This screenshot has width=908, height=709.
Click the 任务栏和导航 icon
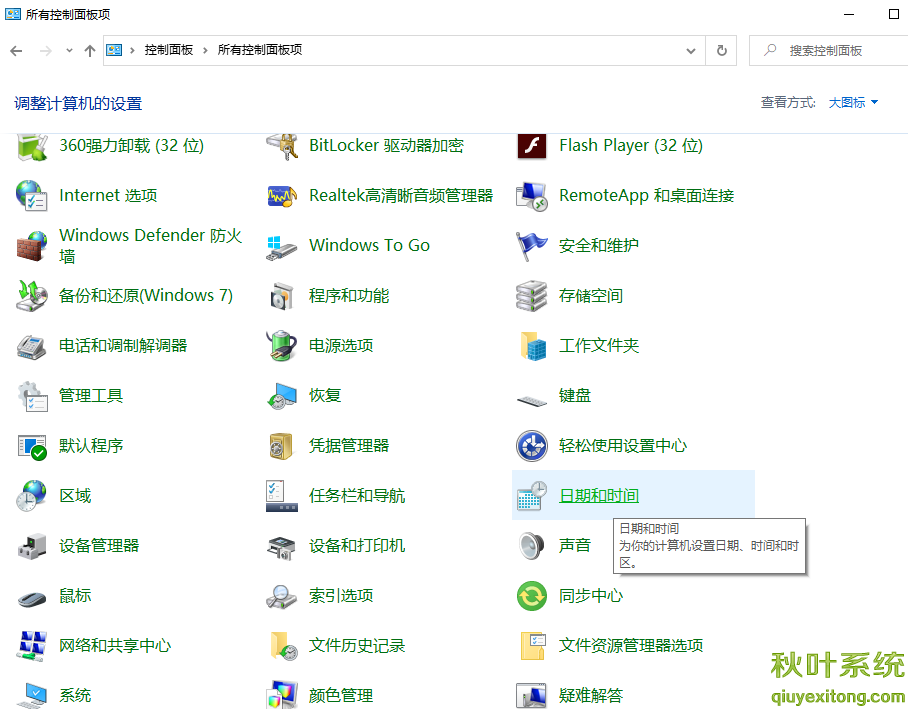pos(282,496)
